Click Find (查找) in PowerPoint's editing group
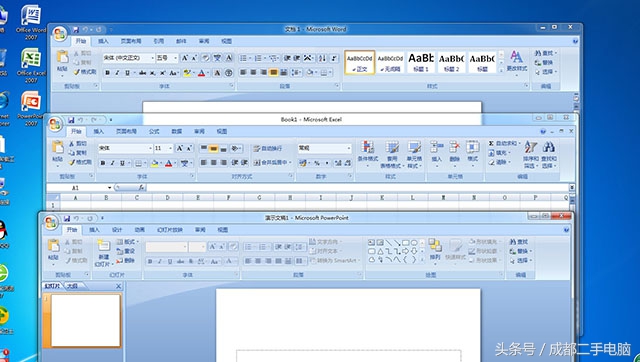 [x=519, y=242]
